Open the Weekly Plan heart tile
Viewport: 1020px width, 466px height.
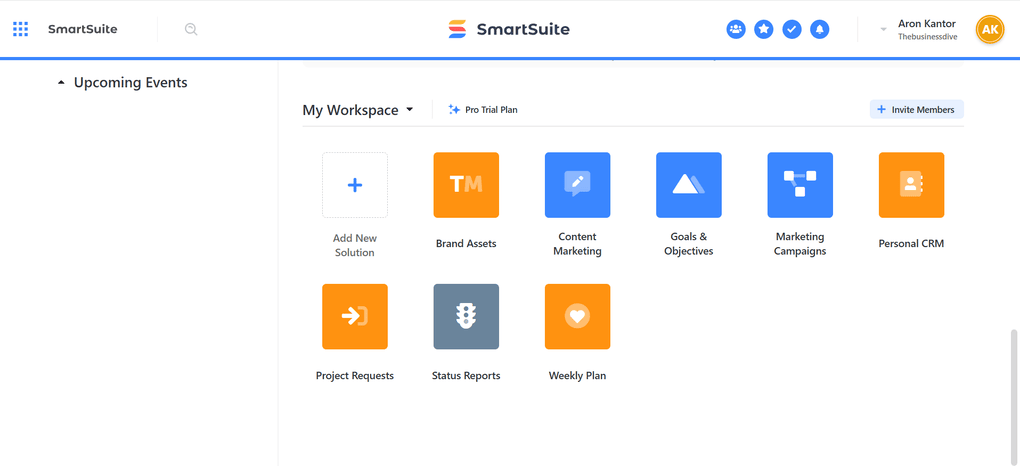(578, 316)
